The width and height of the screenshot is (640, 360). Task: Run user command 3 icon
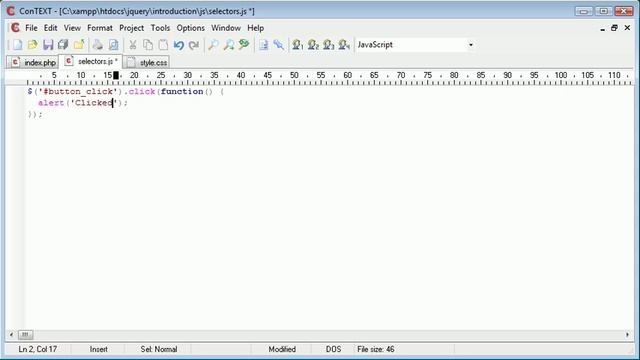[x=329, y=45]
